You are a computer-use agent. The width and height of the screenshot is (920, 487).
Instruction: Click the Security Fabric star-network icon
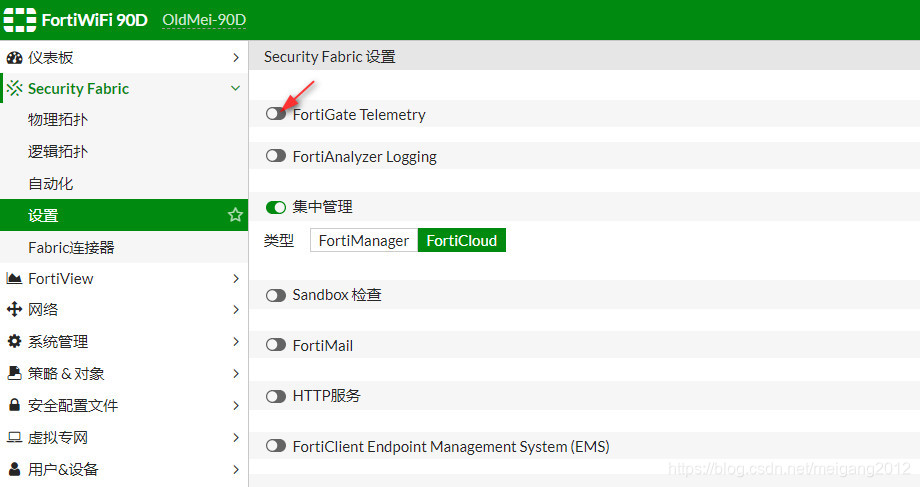tap(15, 89)
